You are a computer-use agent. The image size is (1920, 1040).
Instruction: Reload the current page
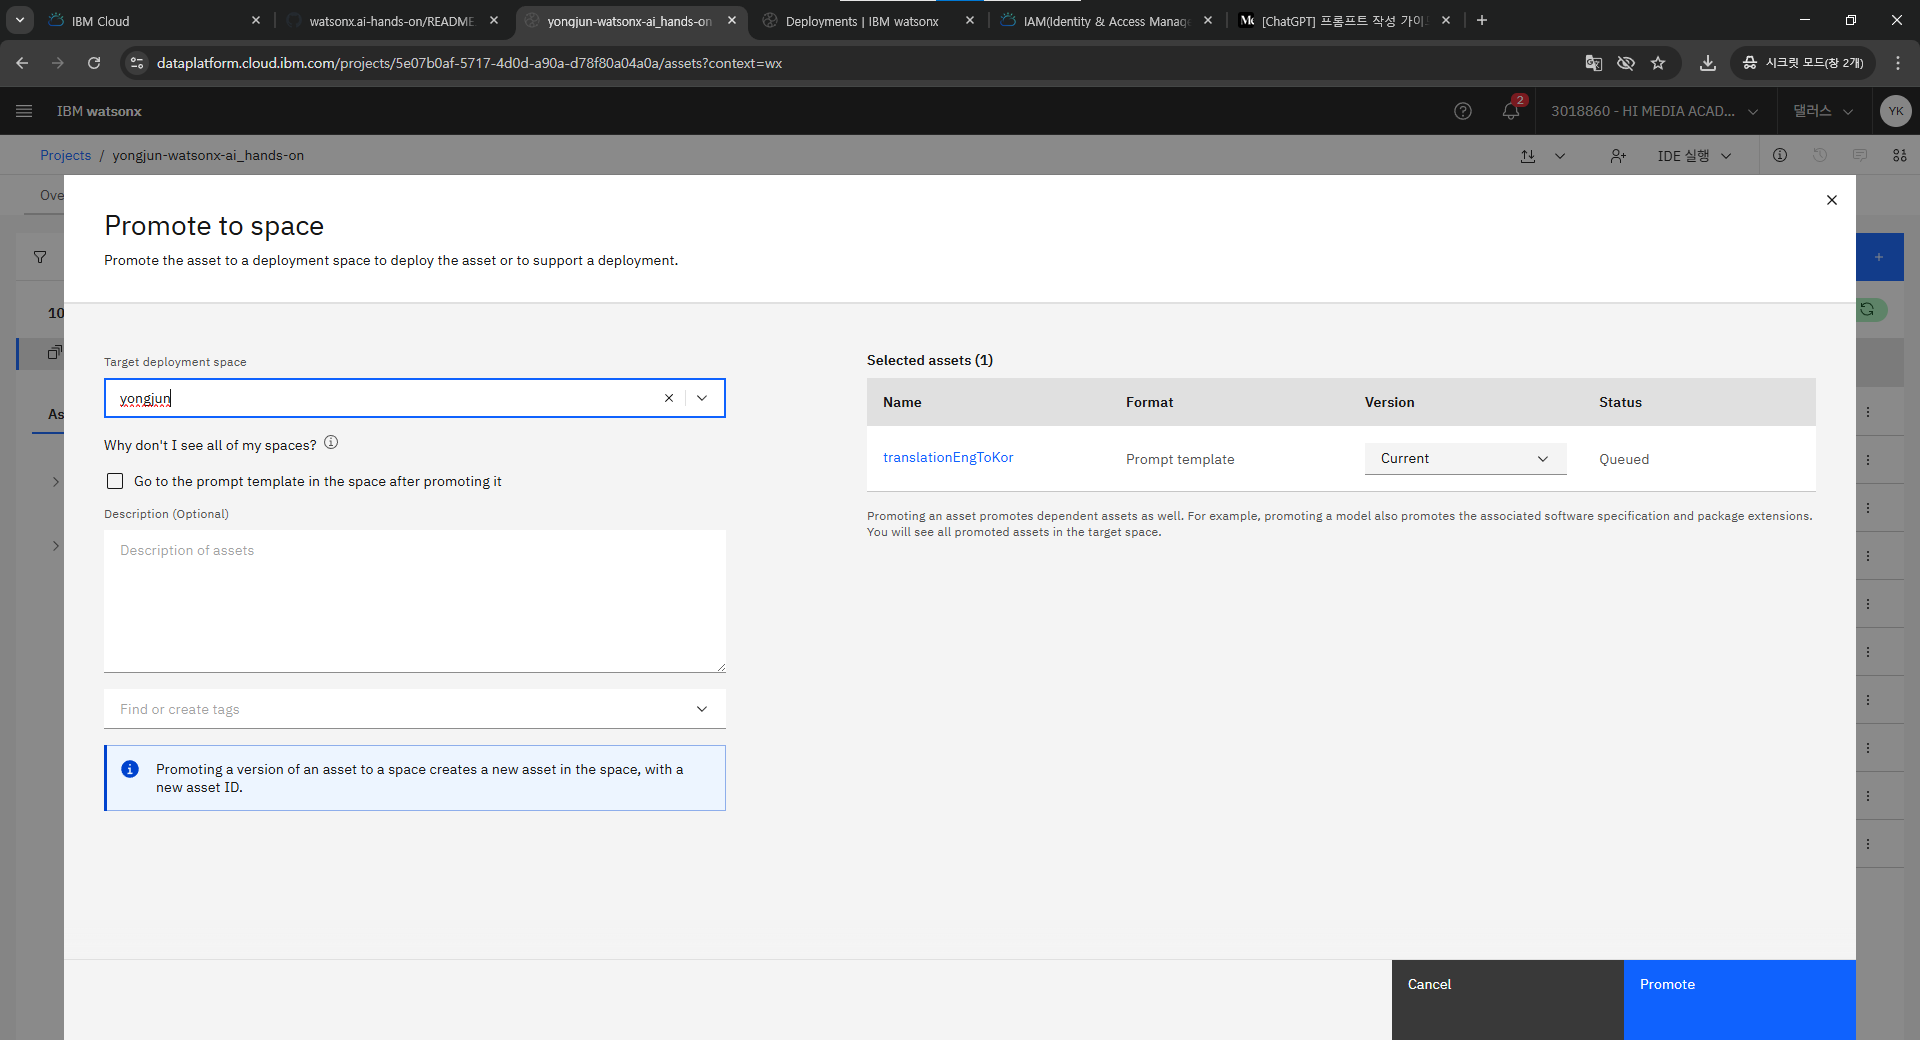pos(94,63)
